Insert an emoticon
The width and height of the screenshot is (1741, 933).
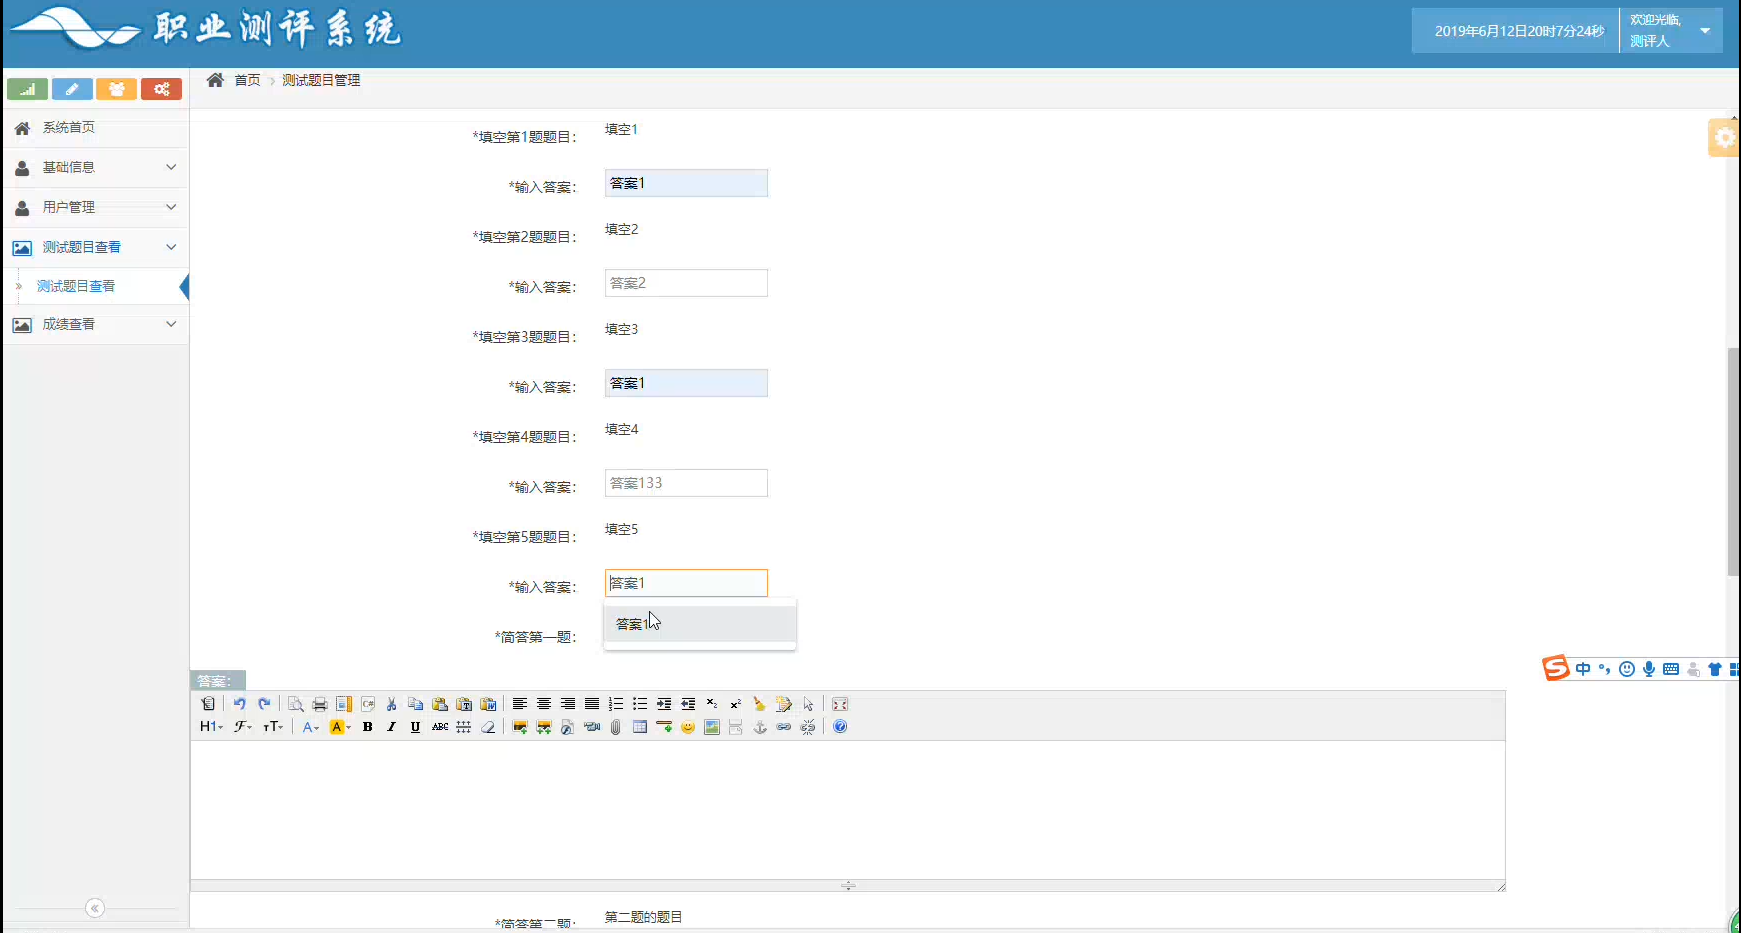click(688, 727)
